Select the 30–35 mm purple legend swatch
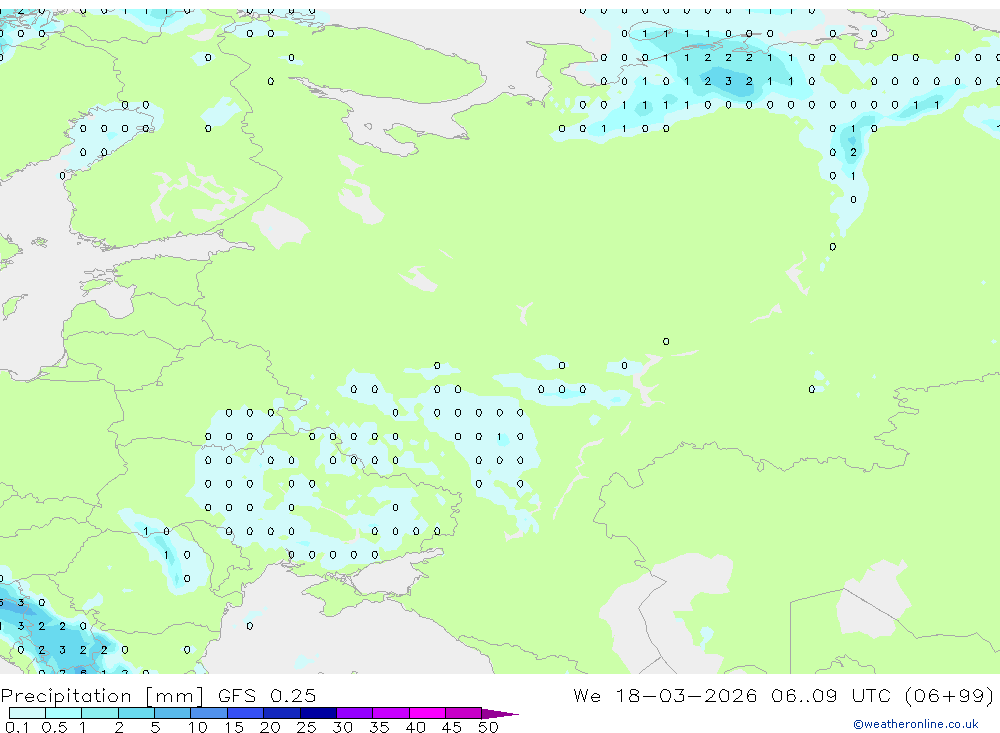The width and height of the screenshot is (1000, 733). pos(355,713)
